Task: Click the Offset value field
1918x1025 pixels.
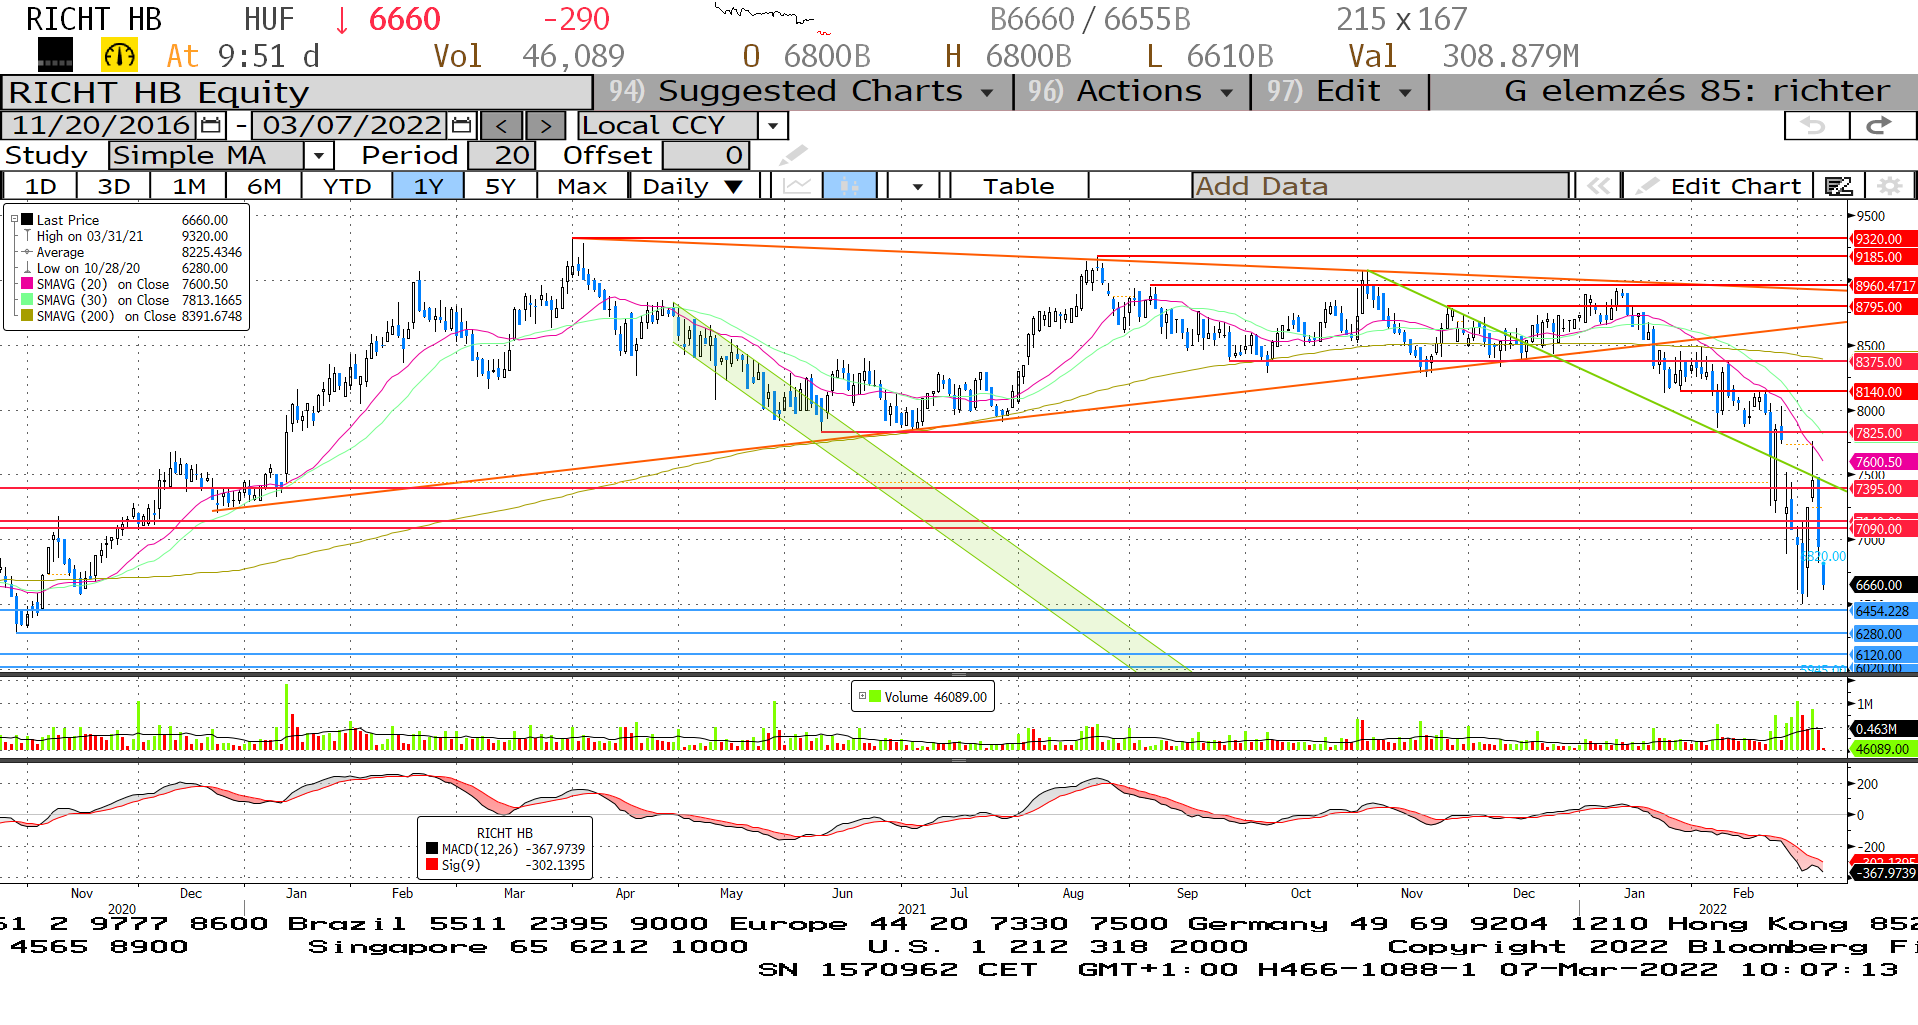Action: coord(706,155)
